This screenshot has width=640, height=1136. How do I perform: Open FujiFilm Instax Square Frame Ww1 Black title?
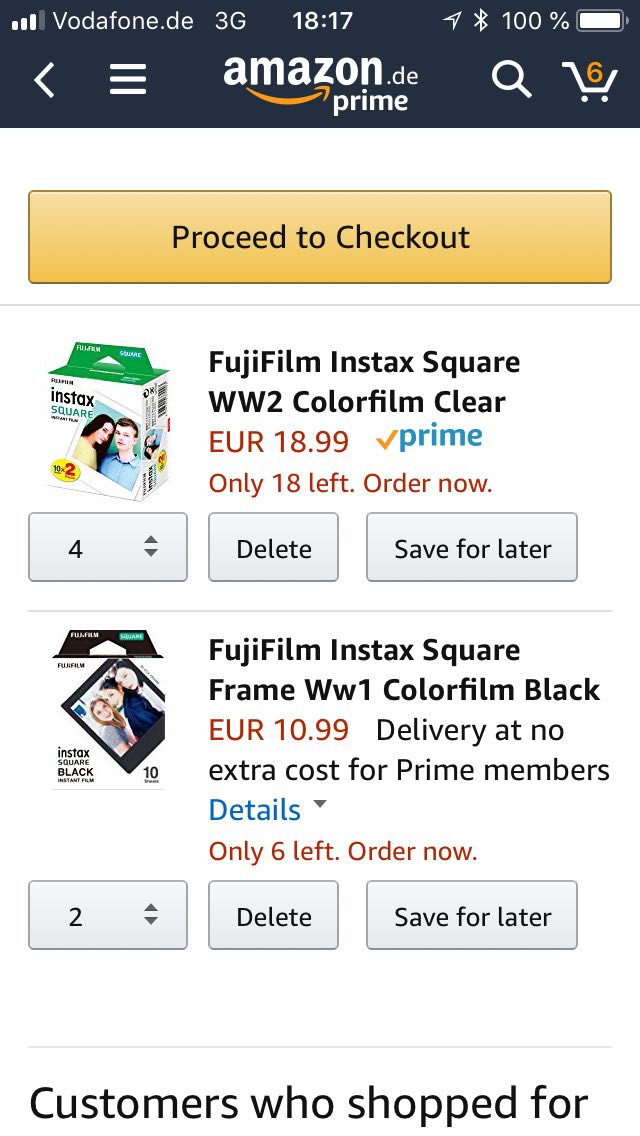[404, 670]
